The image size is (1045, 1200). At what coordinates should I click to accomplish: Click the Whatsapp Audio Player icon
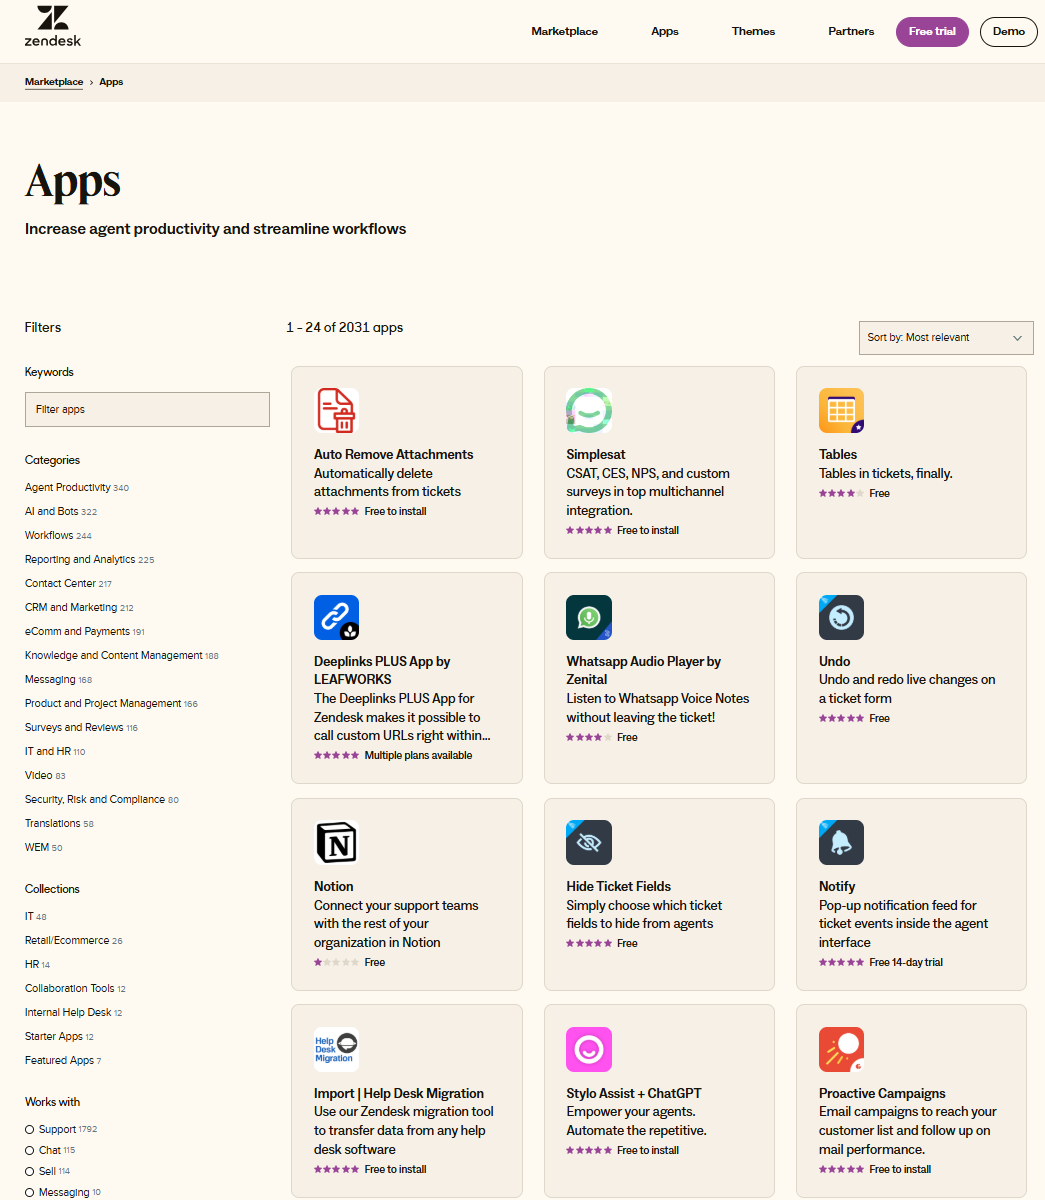tap(588, 617)
